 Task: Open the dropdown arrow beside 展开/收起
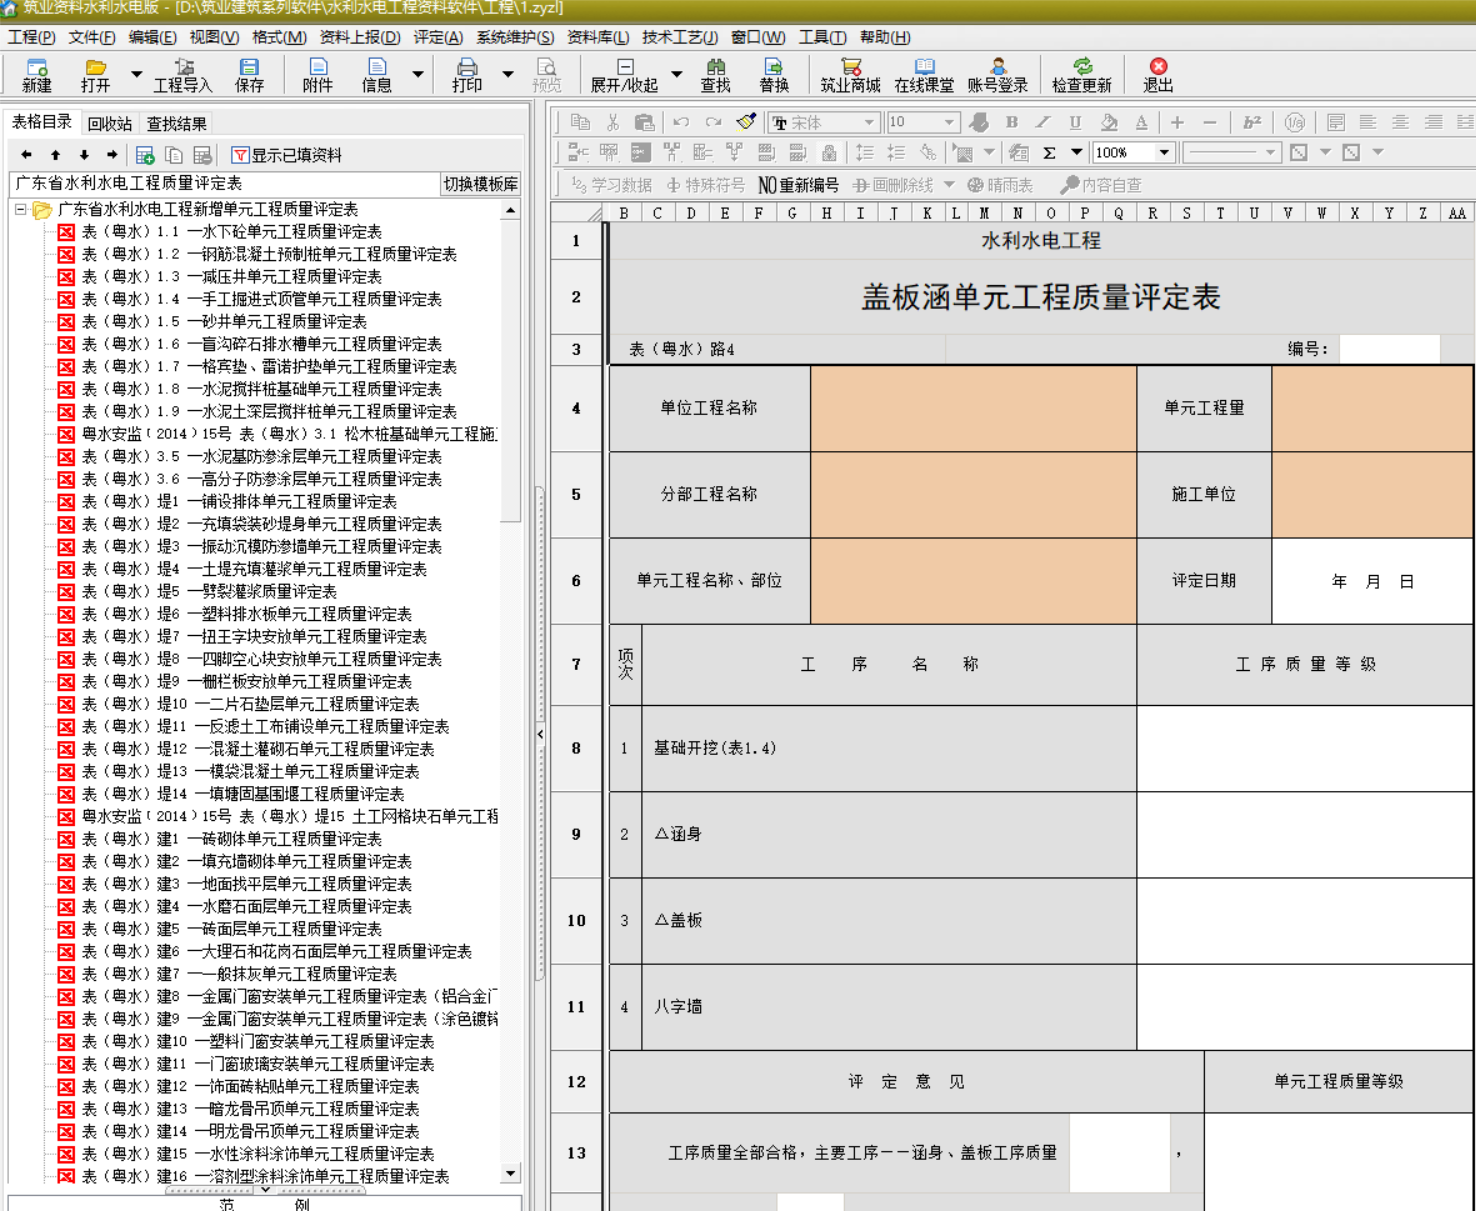(x=676, y=75)
